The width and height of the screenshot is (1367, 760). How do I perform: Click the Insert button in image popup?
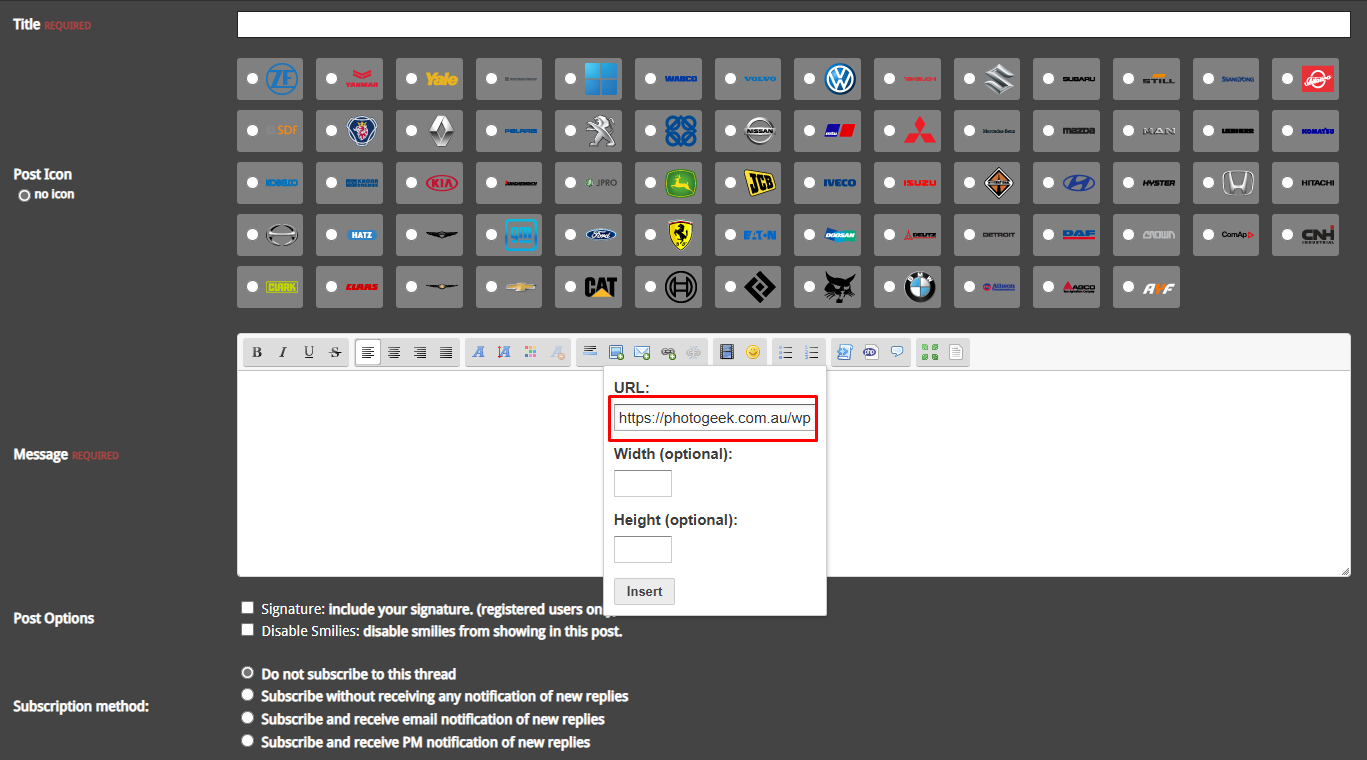click(644, 591)
